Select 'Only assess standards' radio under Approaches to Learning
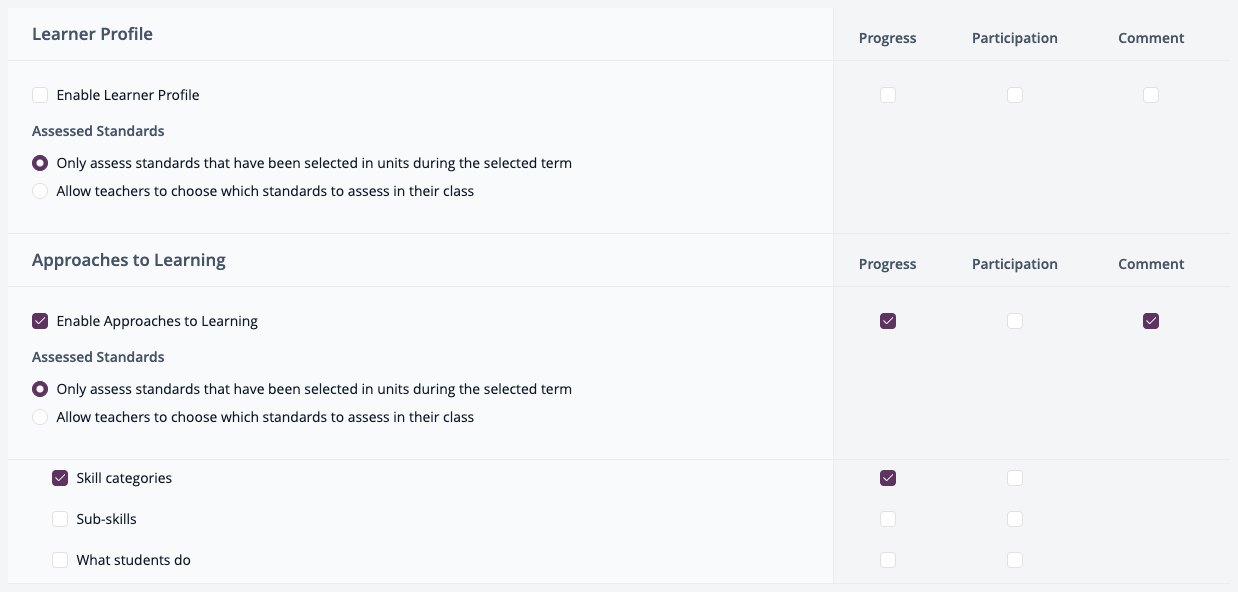 click(40, 389)
